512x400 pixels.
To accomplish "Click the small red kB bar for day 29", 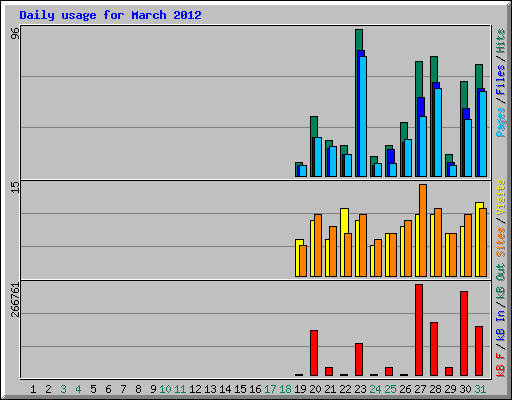I will (449, 372).
